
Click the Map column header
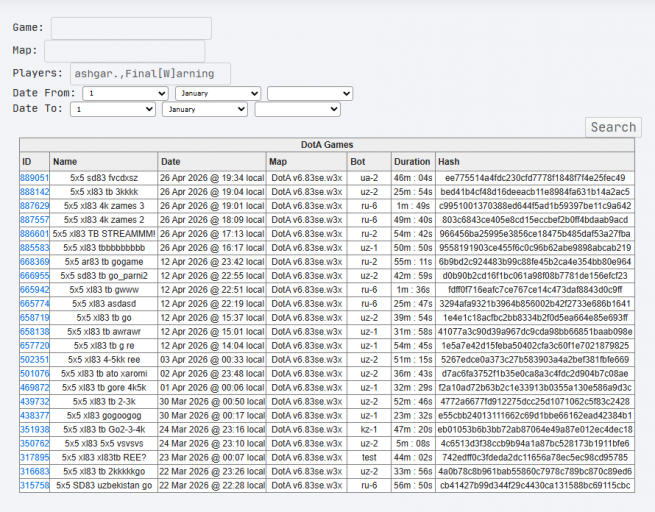point(307,162)
